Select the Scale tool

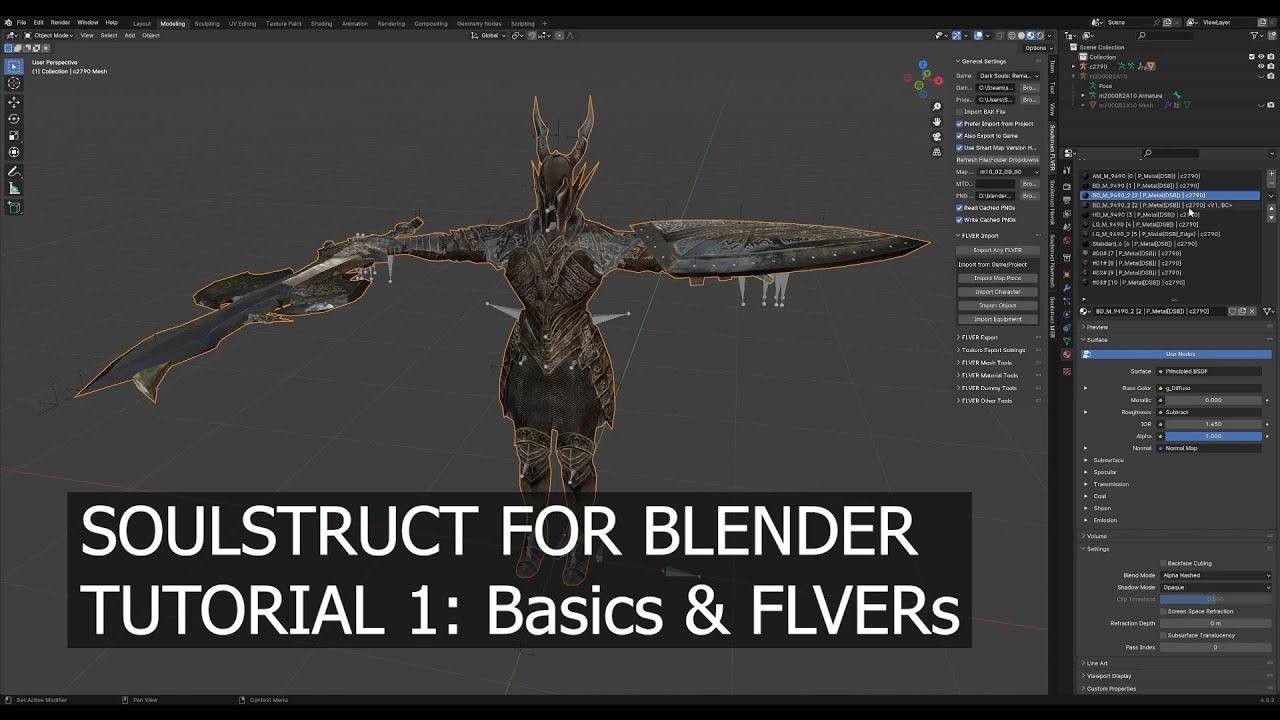[x=14, y=135]
